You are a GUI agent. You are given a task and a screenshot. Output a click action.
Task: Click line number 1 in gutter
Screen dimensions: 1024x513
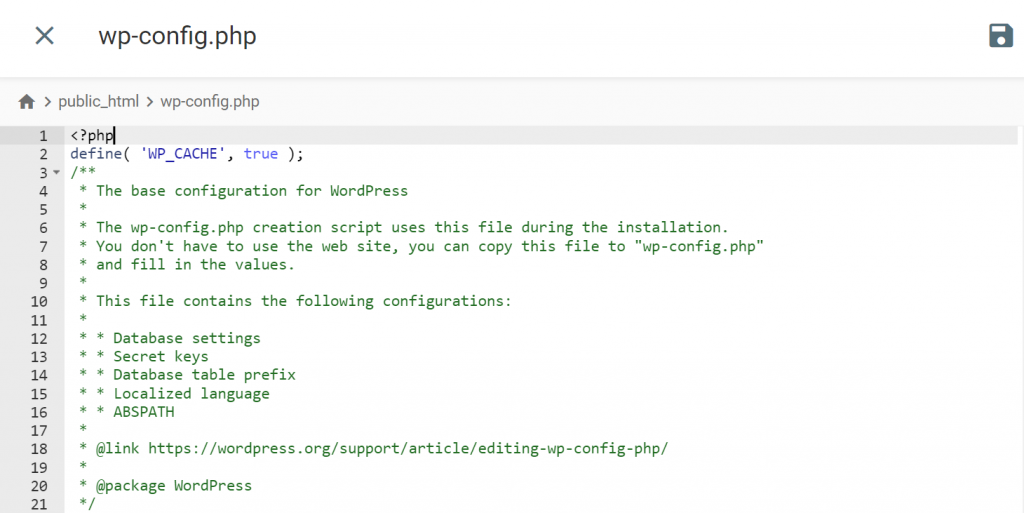pyautogui.click(x=43, y=136)
